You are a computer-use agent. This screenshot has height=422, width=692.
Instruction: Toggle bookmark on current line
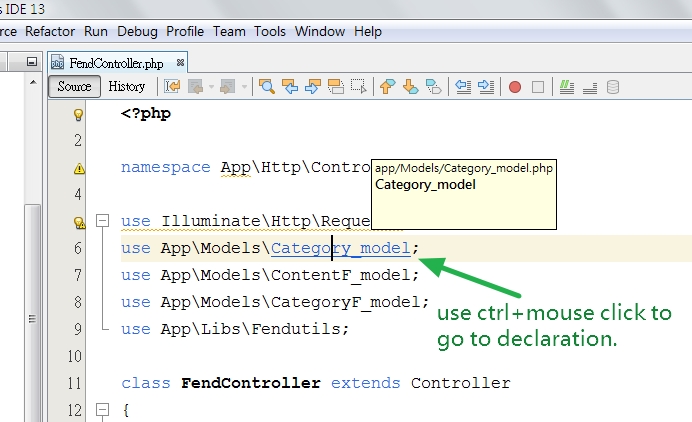click(433, 87)
